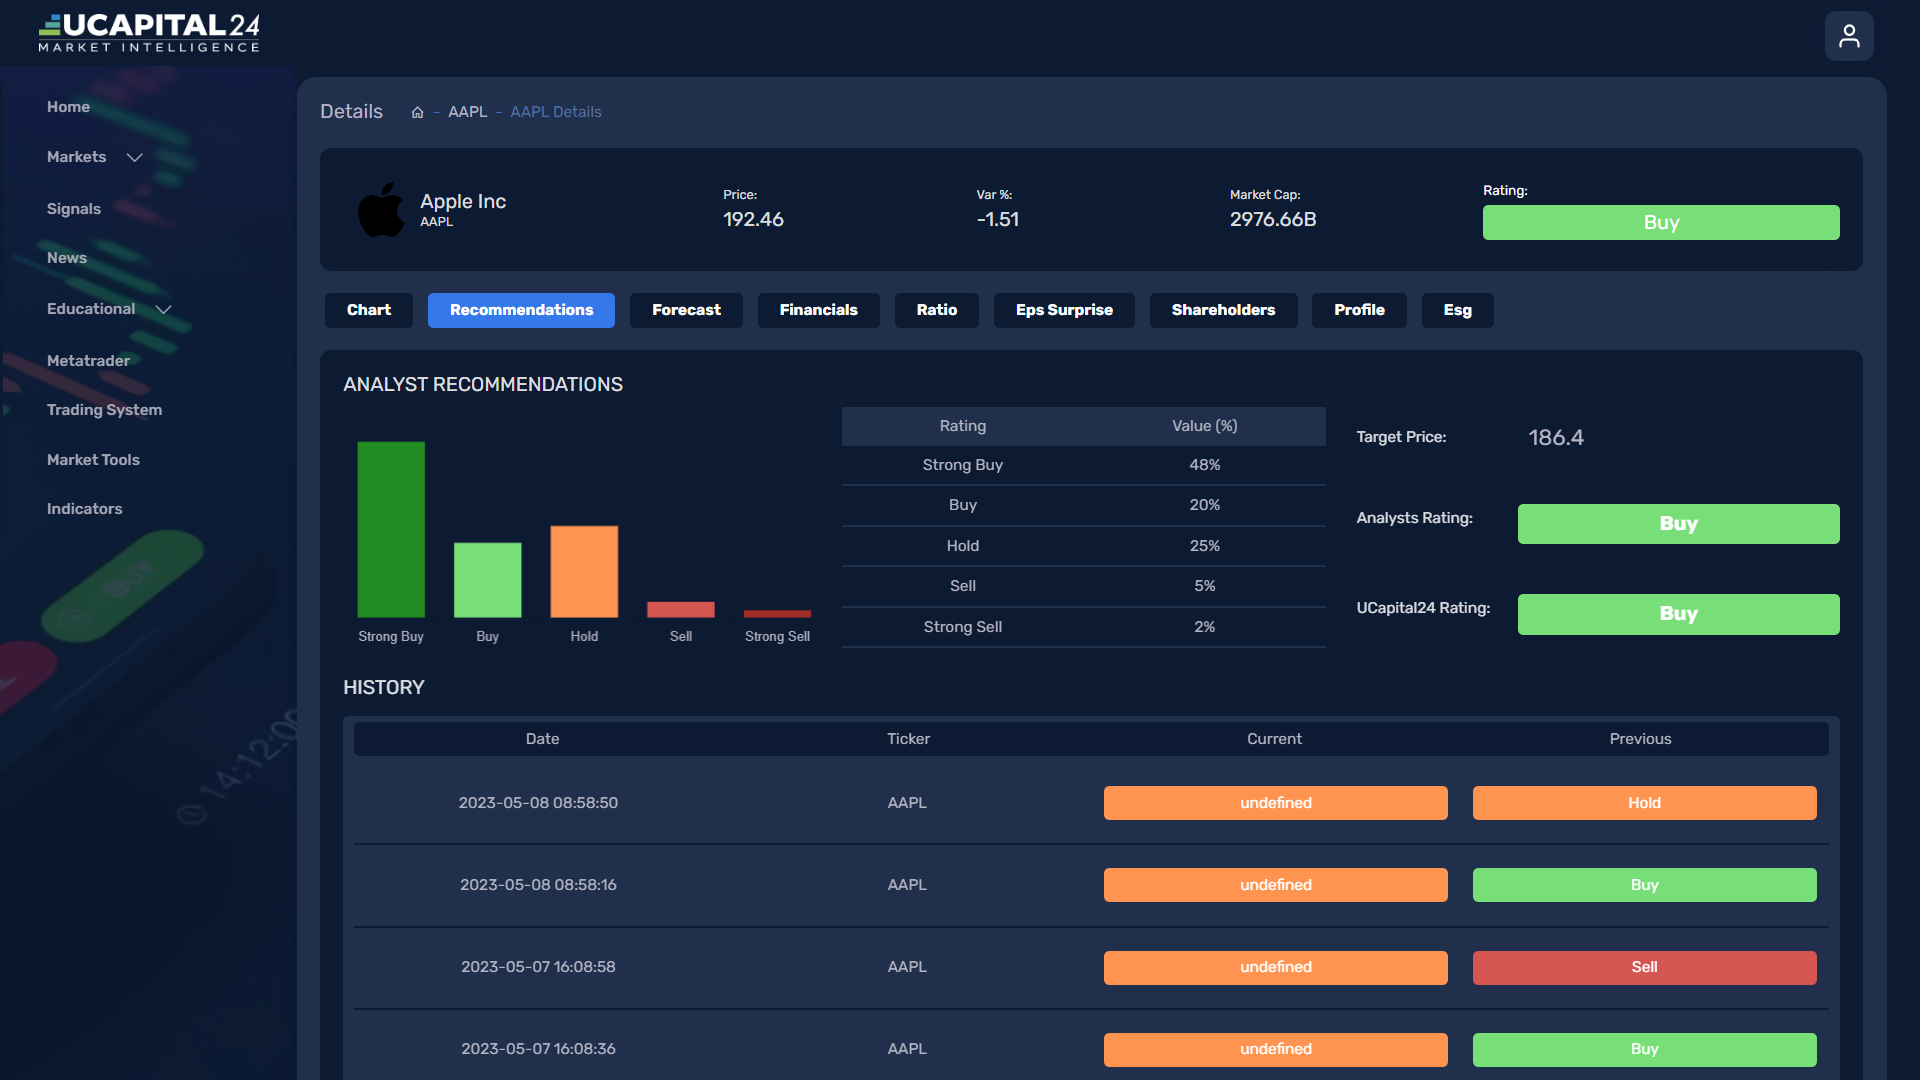Screen dimensions: 1920x1080
Task: Open News in sidebar
Action: tap(67, 258)
